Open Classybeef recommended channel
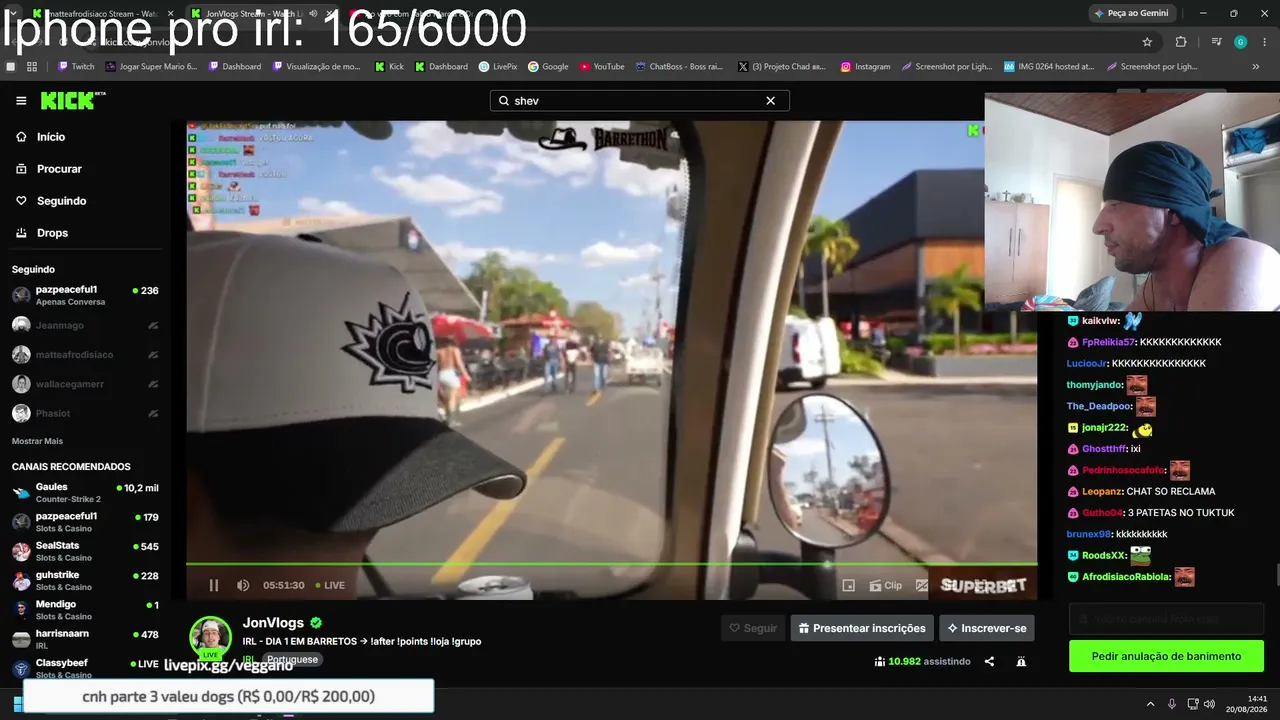The width and height of the screenshot is (1280, 720). (x=85, y=667)
